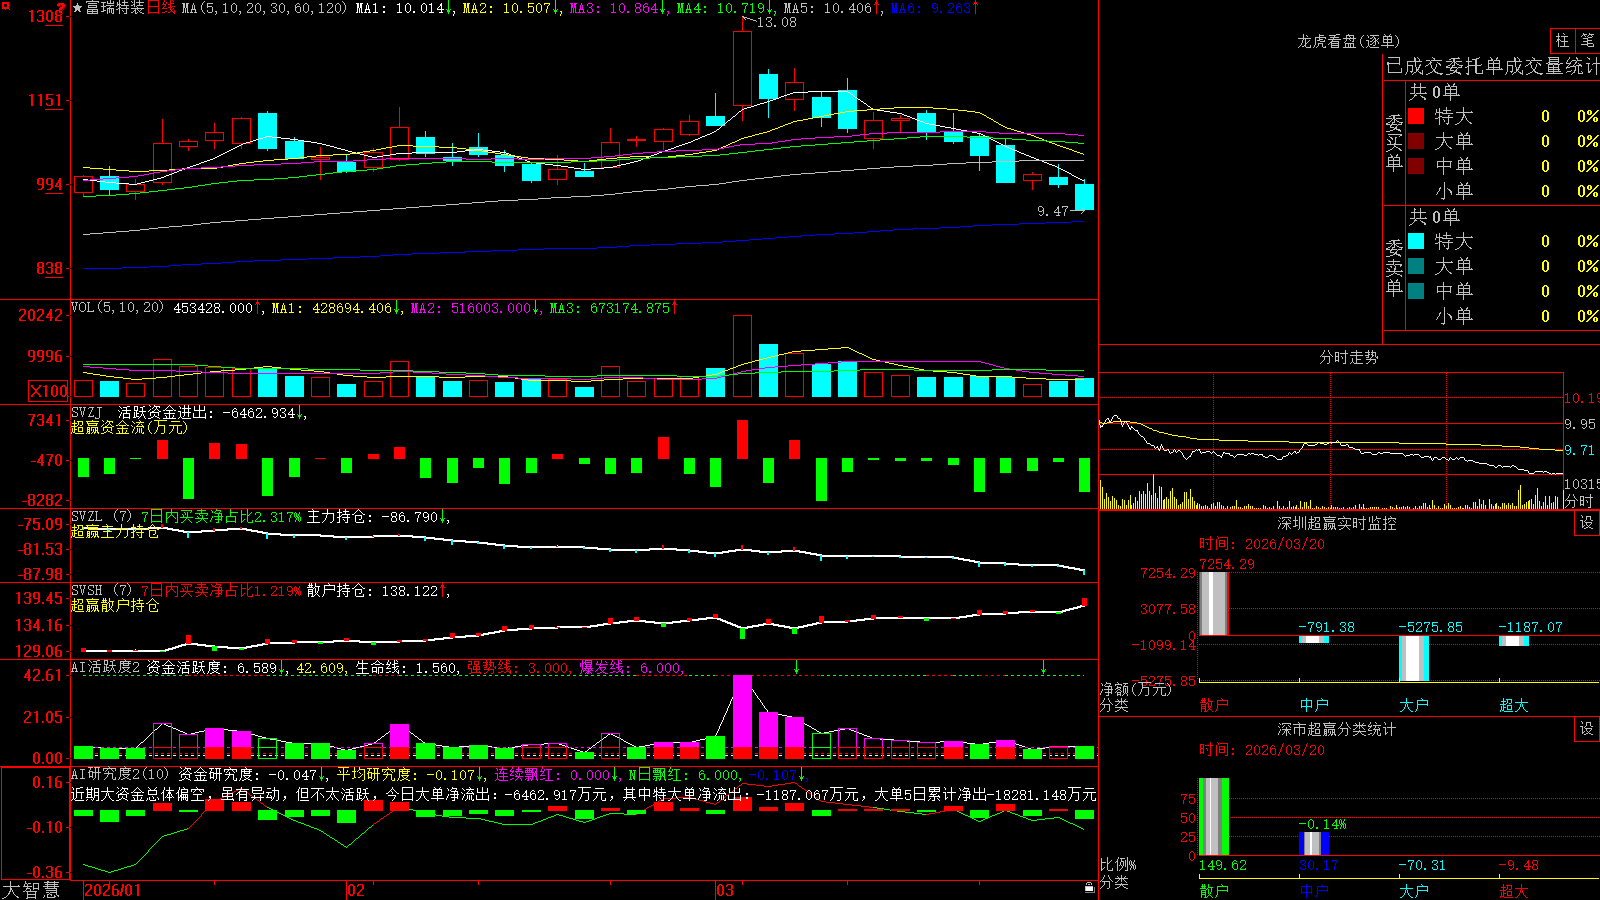Switch to 笔 tick display mode
This screenshot has width=1600, height=900.
point(1588,40)
